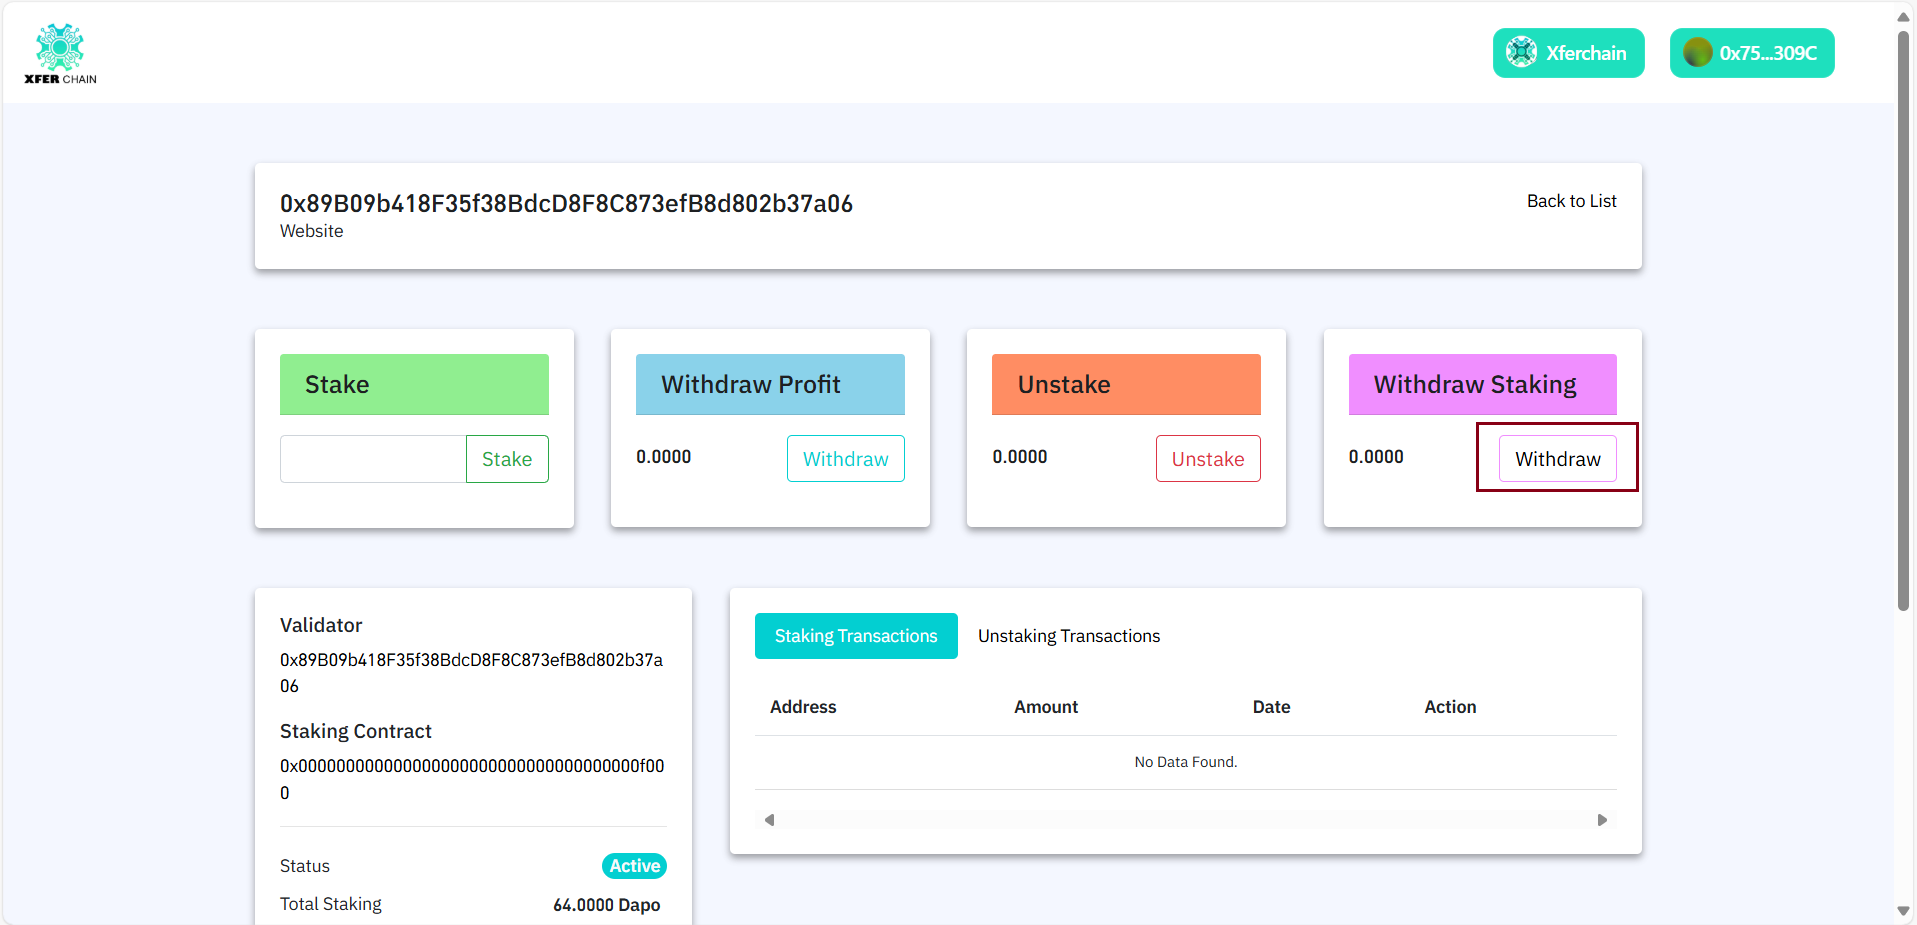Click the Website link under the validator address
1917x925 pixels.
[x=311, y=230]
